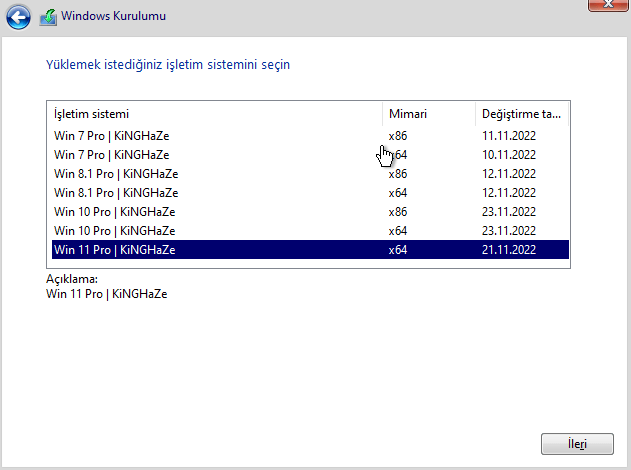Viewport: 631px width, 470px height.
Task: Click x86 cell in Win 7 Pro row
Action: 398,136
